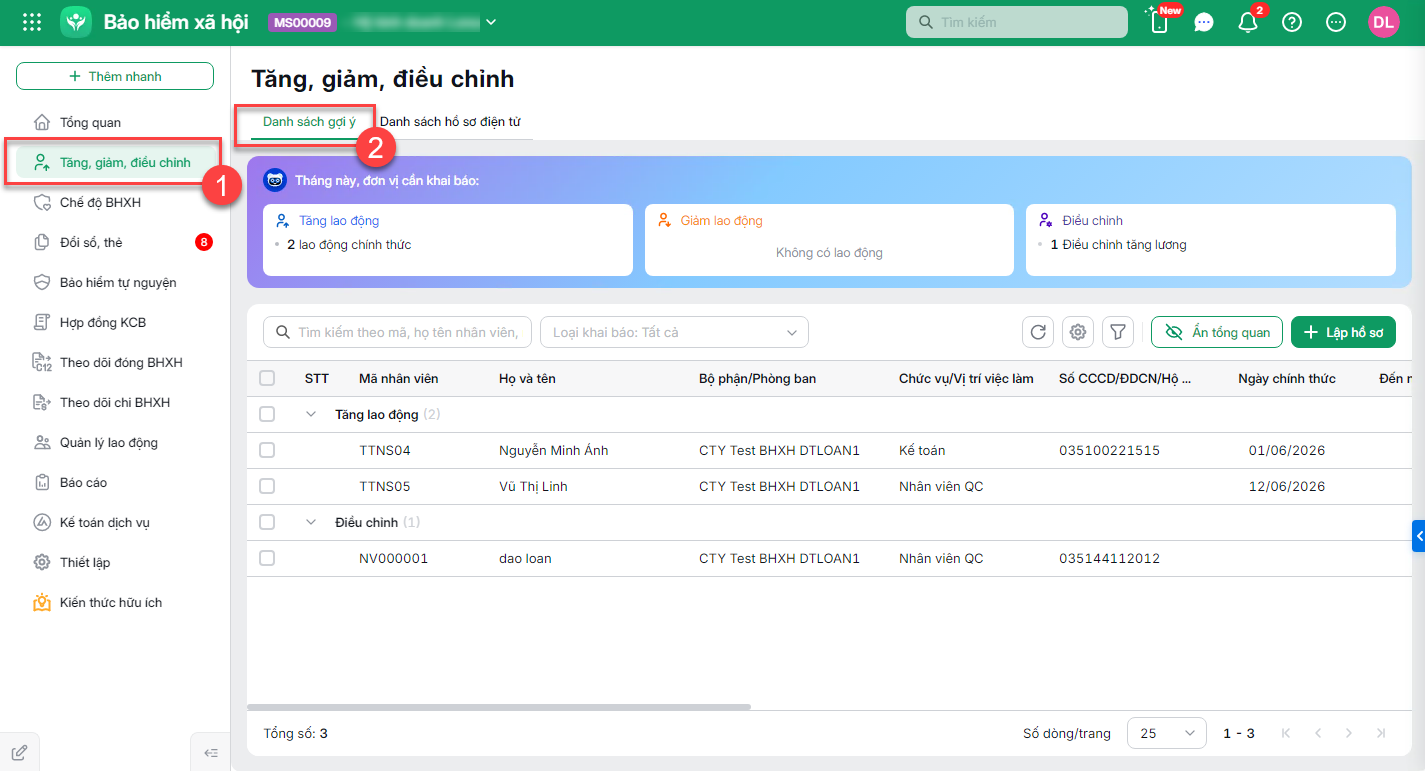
Task: Click the Báo cáo report icon
Action: [42, 482]
